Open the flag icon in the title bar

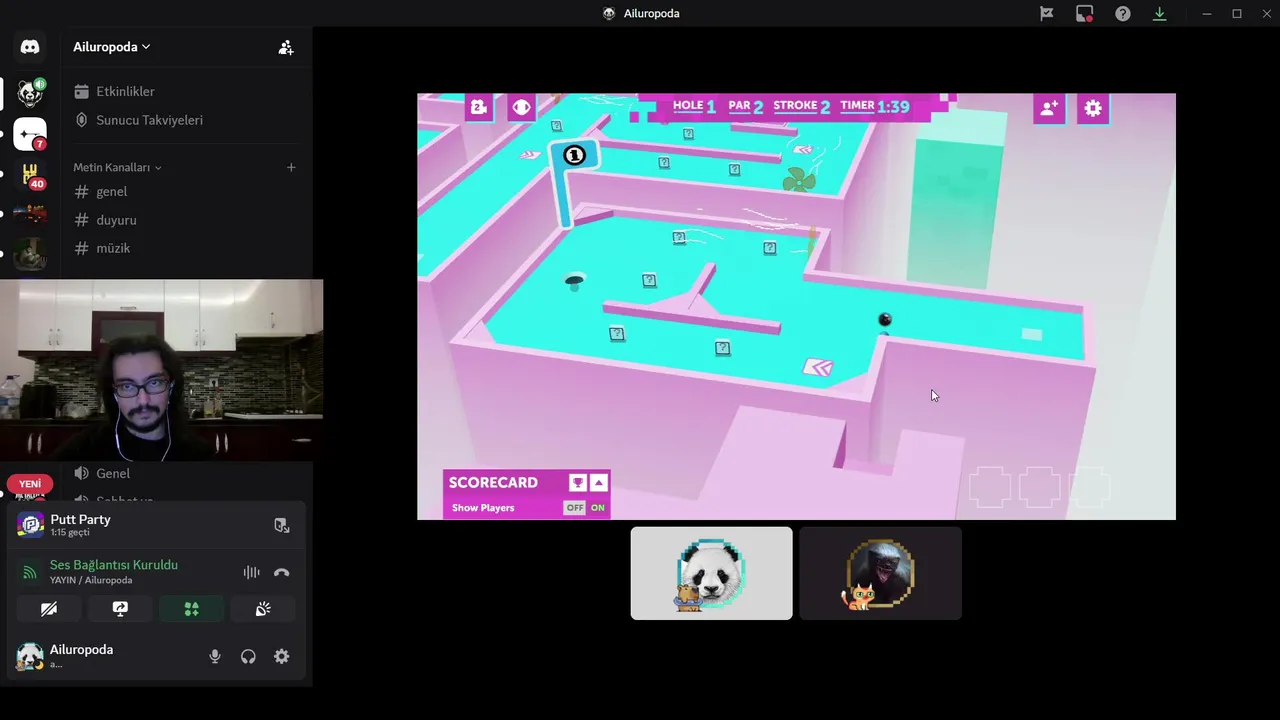click(x=1047, y=14)
